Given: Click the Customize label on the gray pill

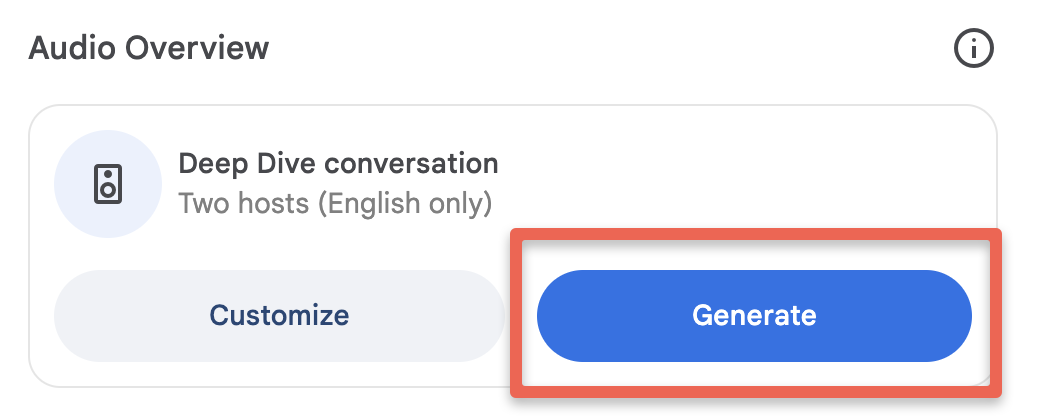Looking at the screenshot, I should (279, 316).
